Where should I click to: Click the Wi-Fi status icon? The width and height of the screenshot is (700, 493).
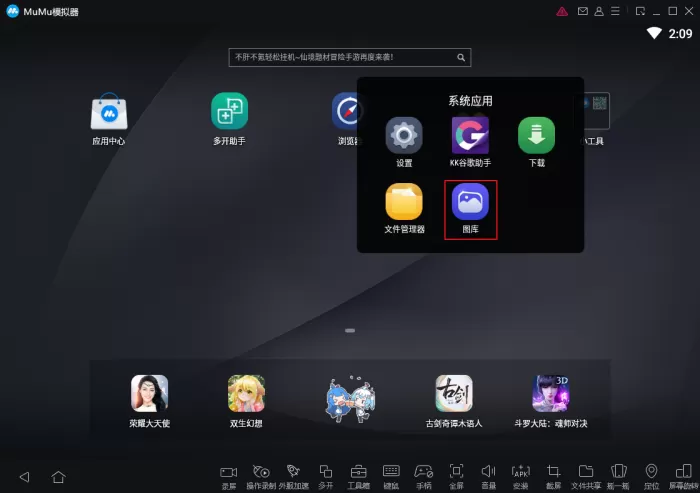coord(654,33)
